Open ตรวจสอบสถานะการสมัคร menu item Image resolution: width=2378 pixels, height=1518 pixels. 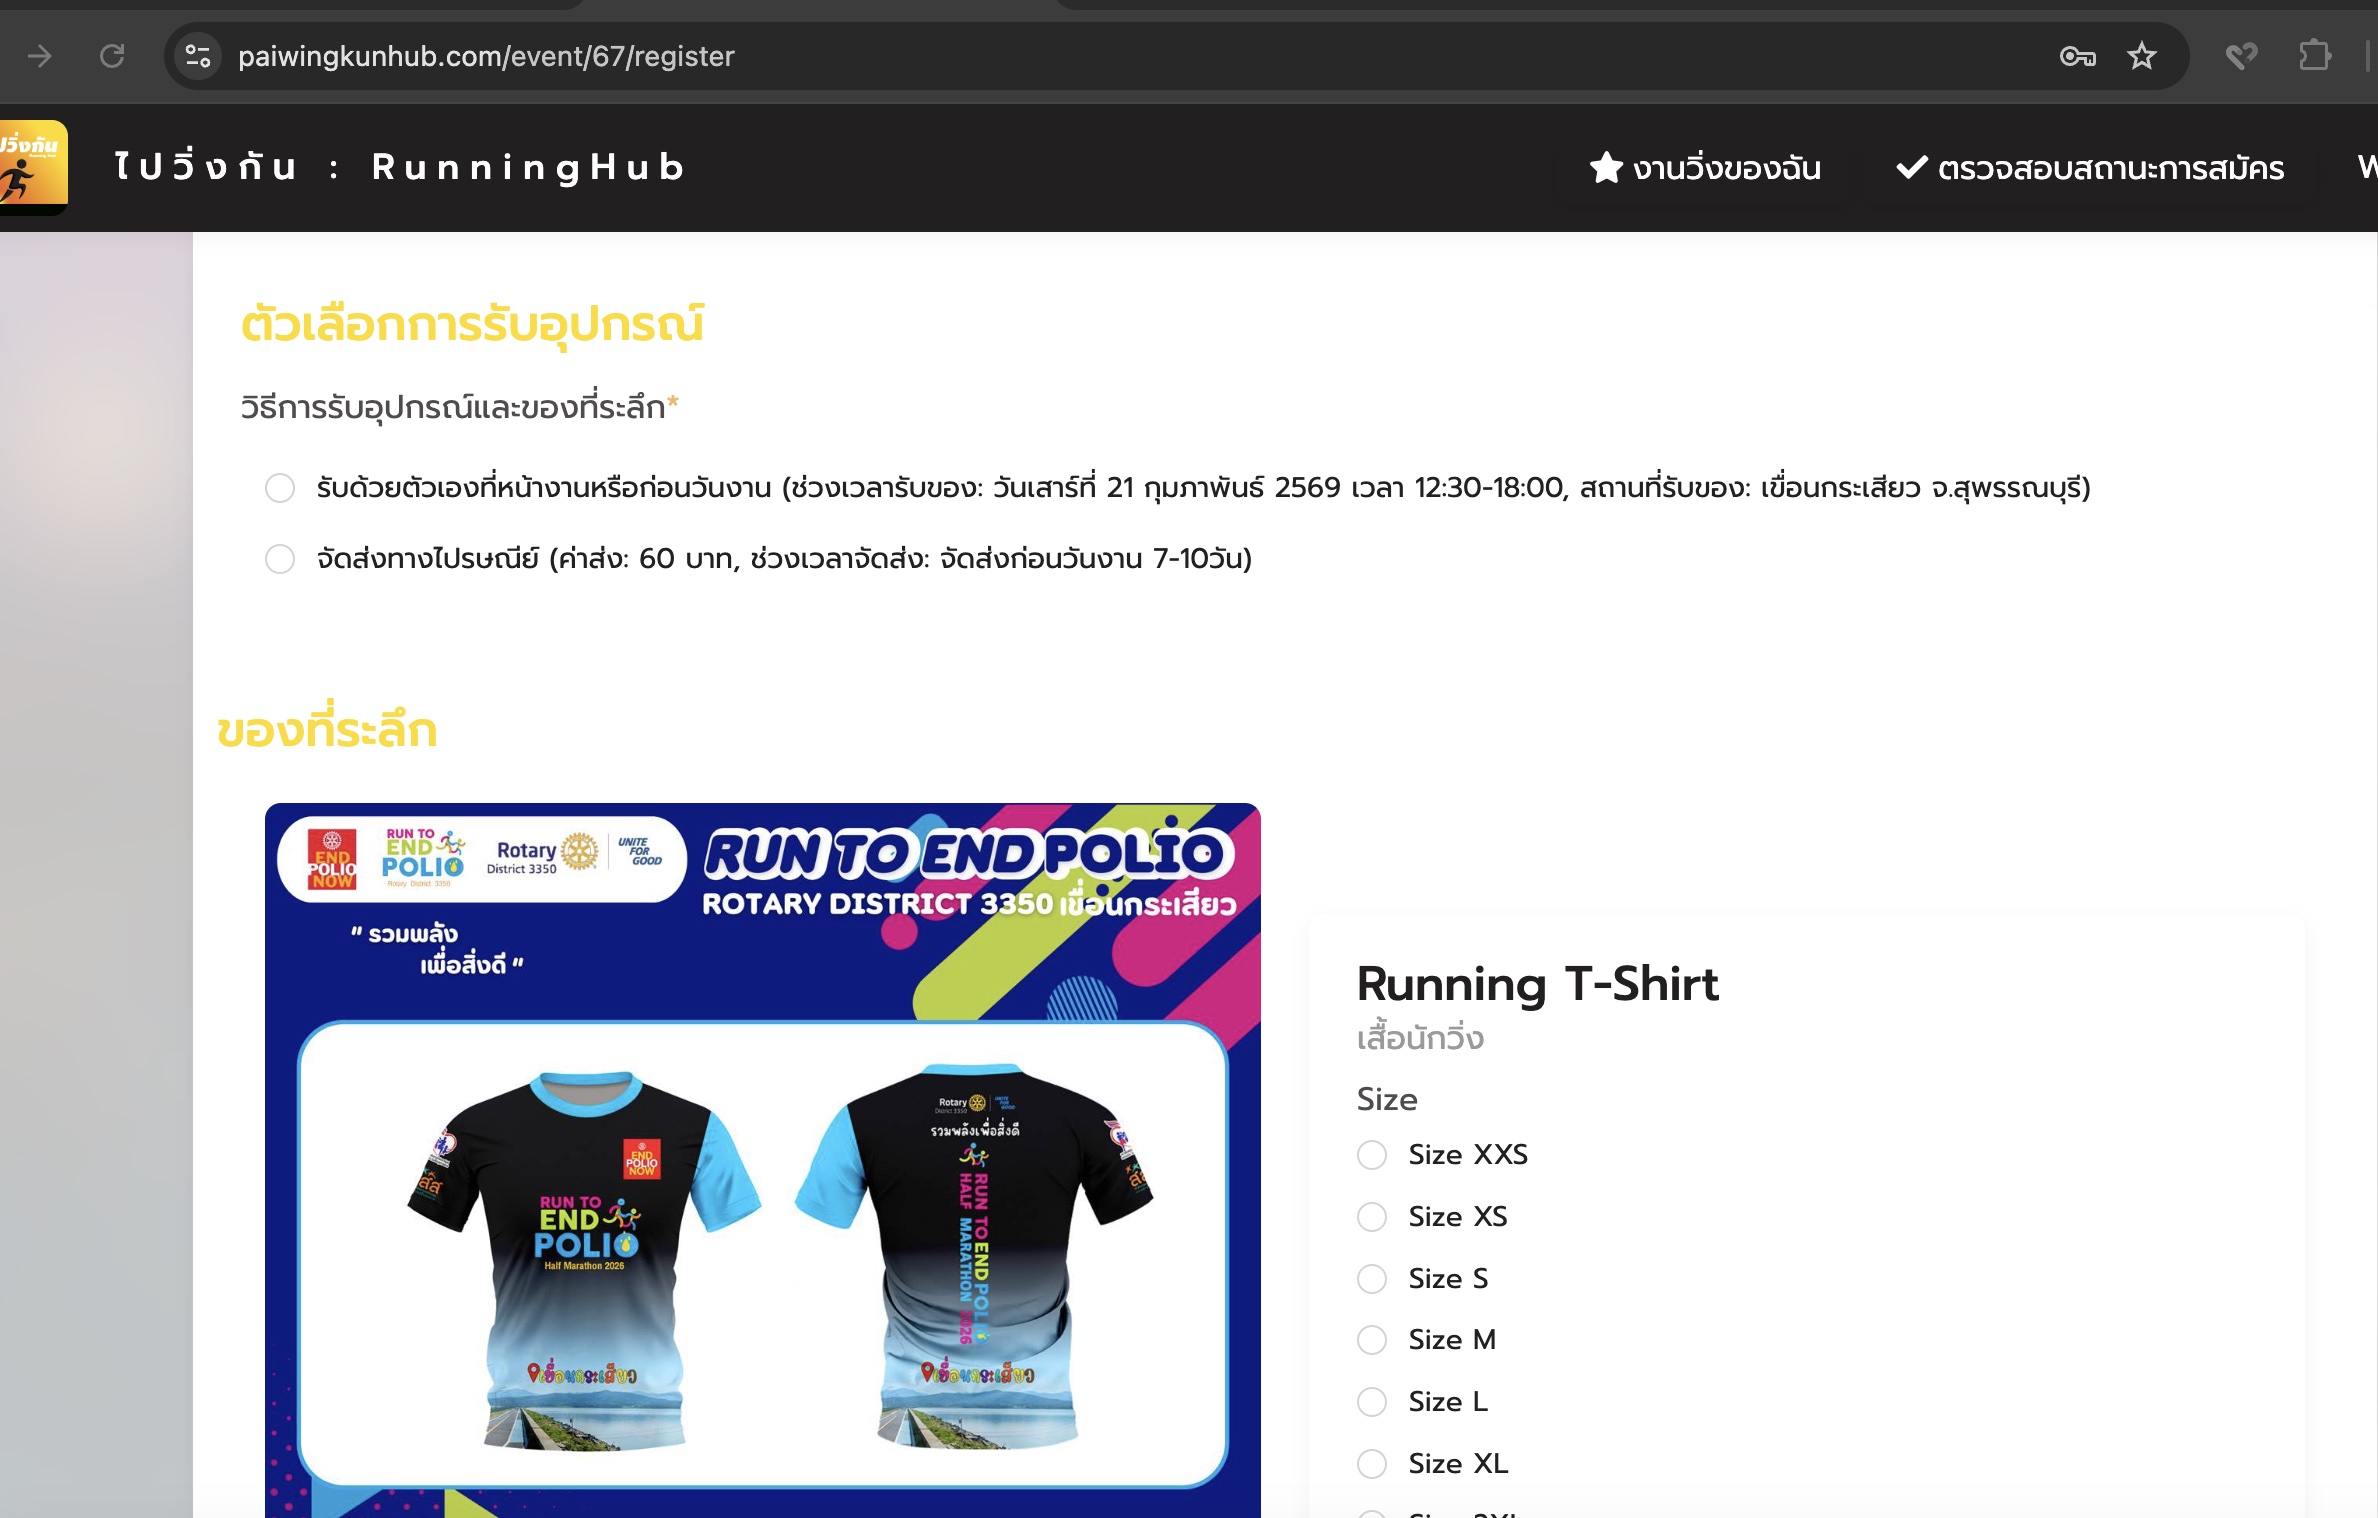coord(2090,167)
